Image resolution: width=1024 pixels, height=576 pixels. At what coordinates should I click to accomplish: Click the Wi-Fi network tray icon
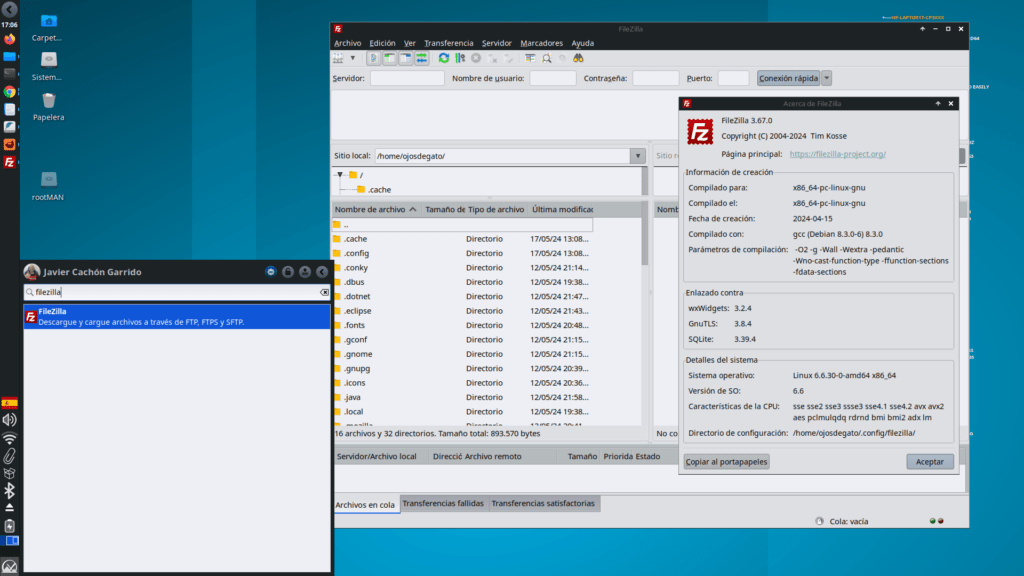(9, 438)
